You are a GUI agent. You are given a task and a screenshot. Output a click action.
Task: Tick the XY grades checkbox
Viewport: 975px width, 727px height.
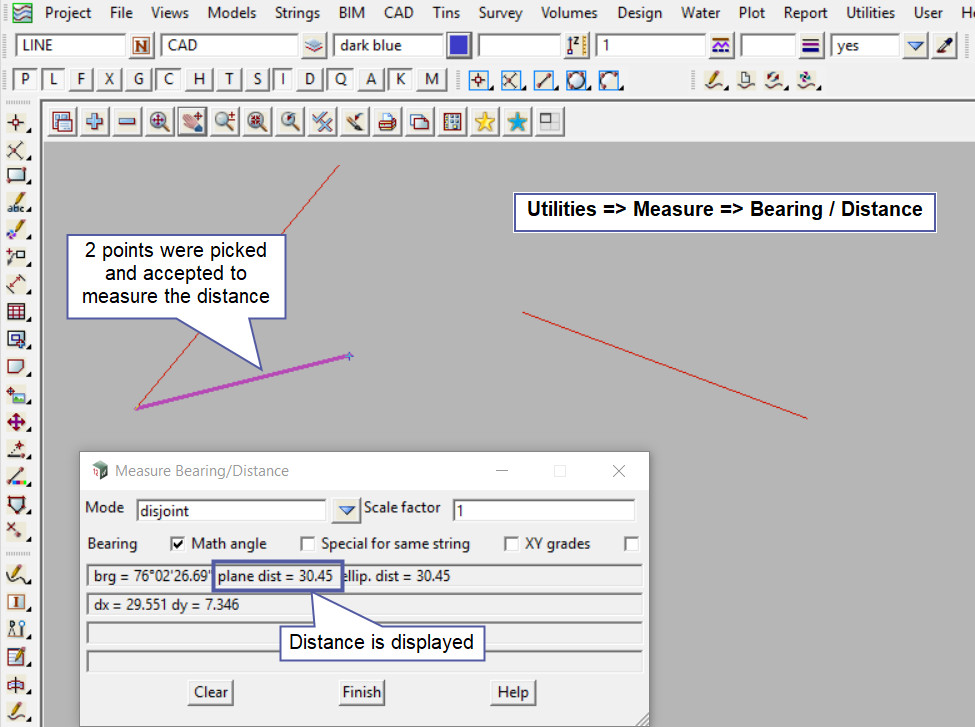click(x=511, y=544)
